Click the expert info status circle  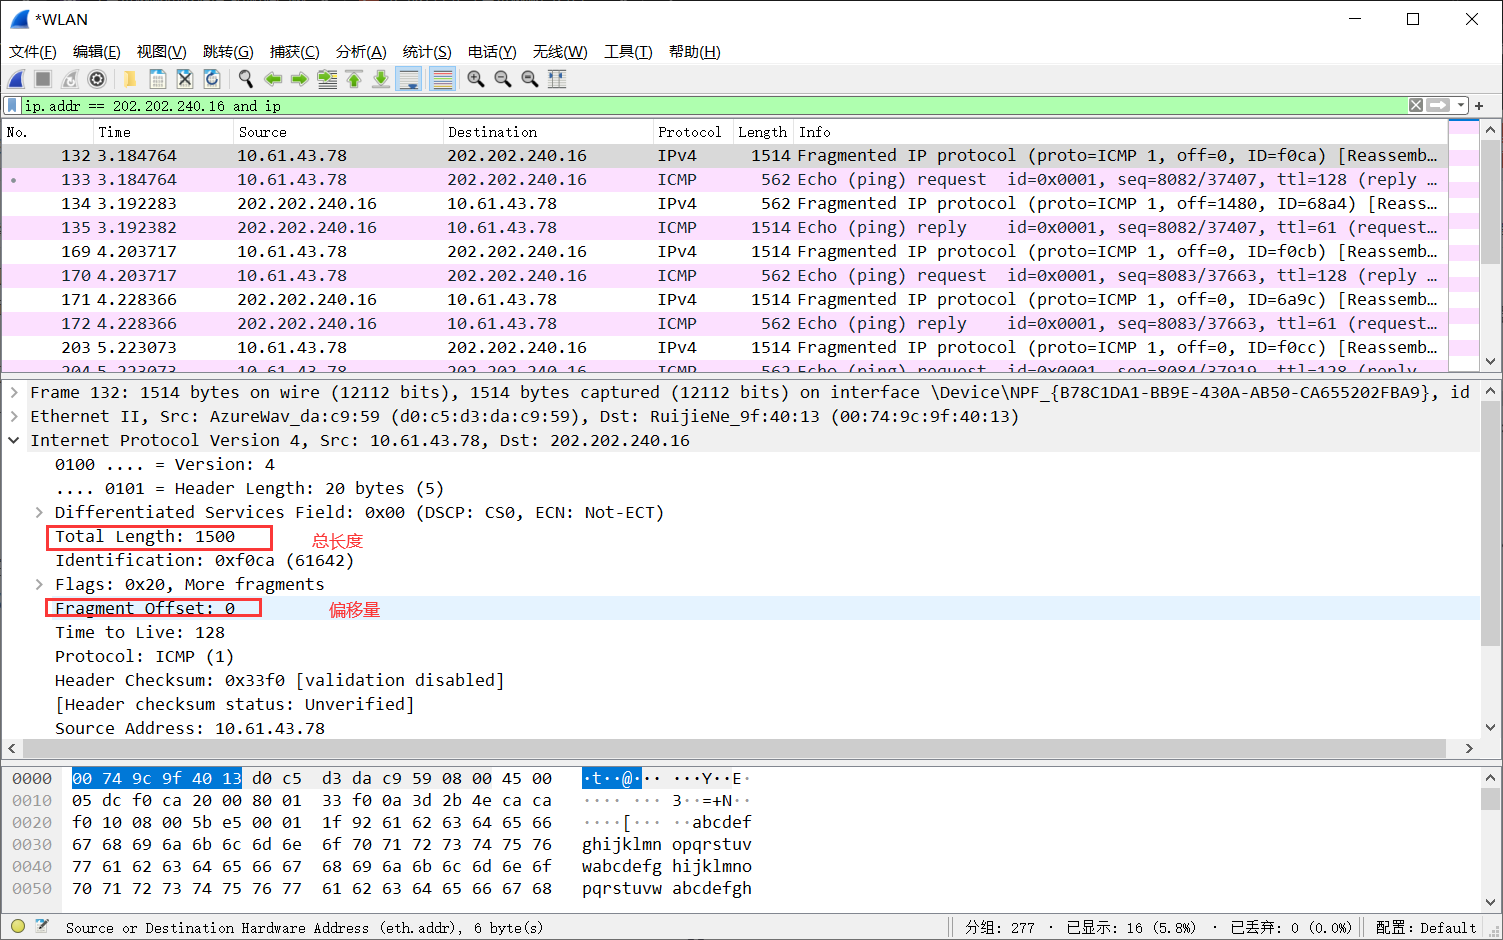18,927
